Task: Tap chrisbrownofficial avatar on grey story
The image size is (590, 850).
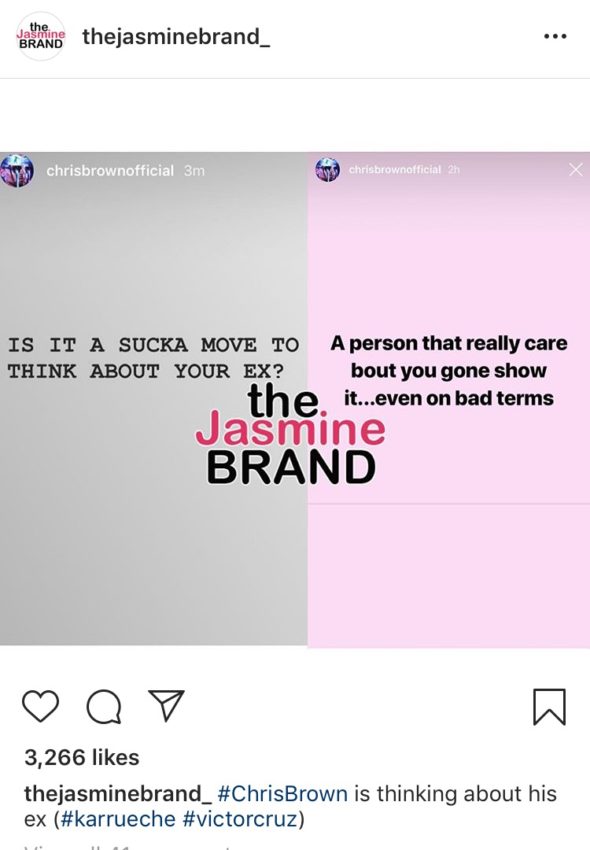Action: 17,170
